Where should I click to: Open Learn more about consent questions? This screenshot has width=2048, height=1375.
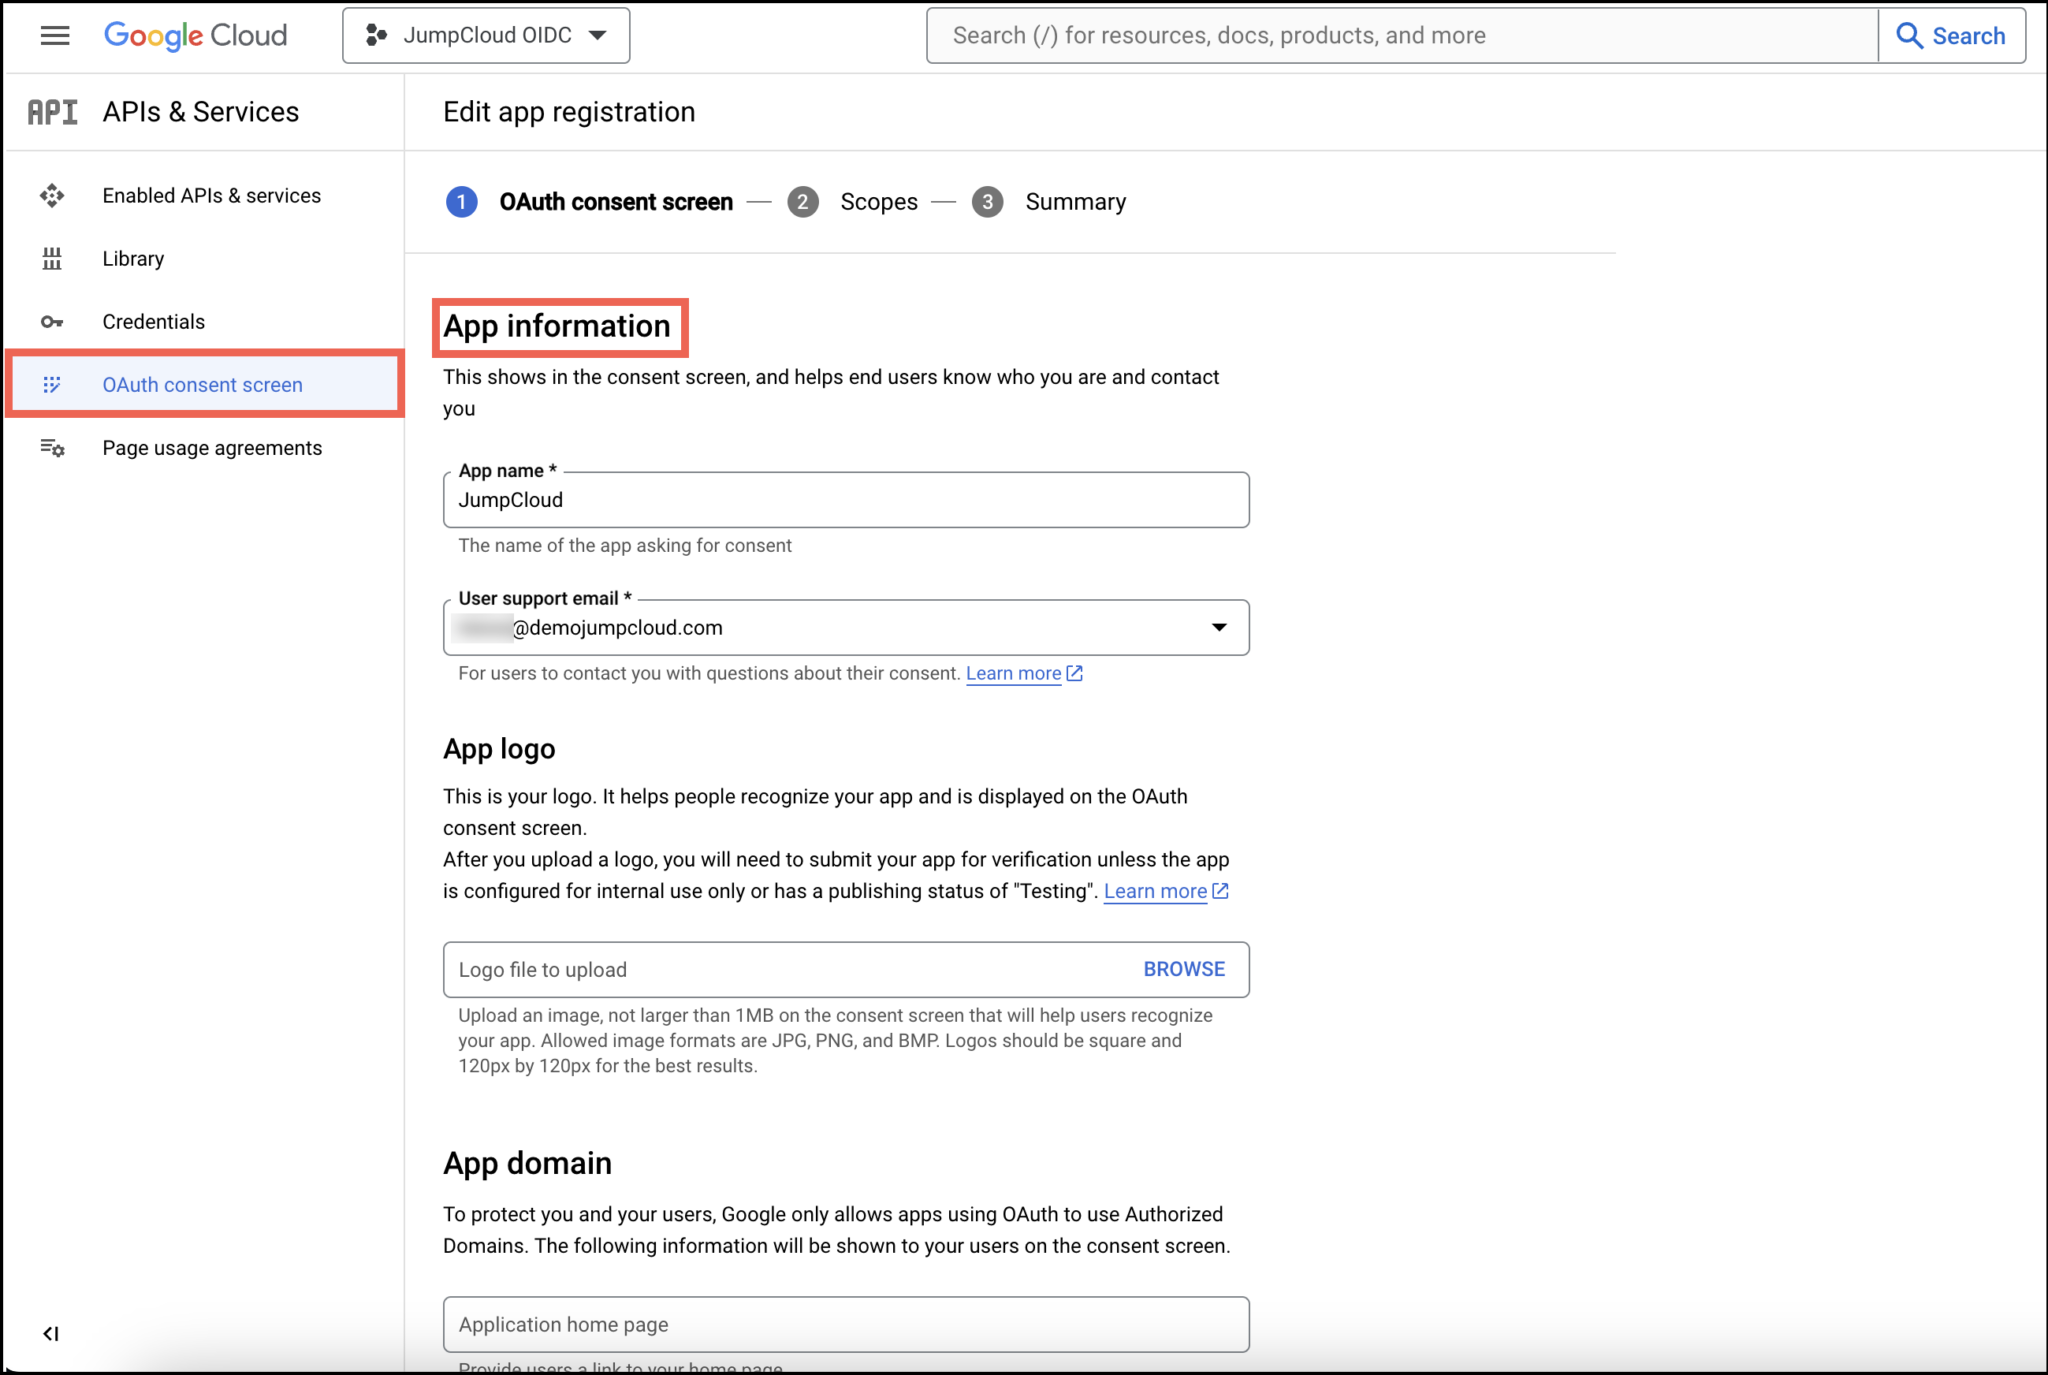pos(1013,673)
